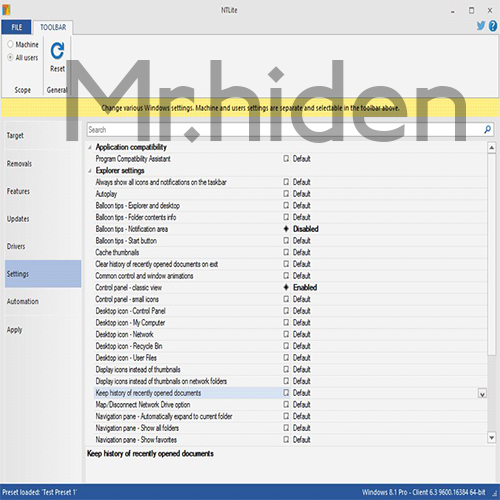
Task: Open dropdown for Keep history of recently opened documents
Action: click(x=482, y=393)
